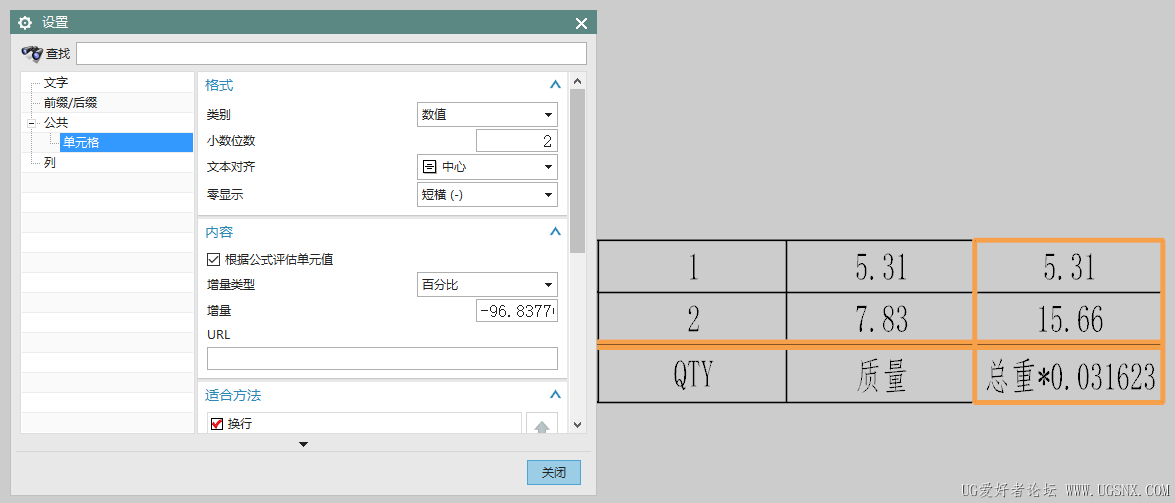Click the 增量 value field
The width and height of the screenshot is (1175, 503).
(x=517, y=310)
